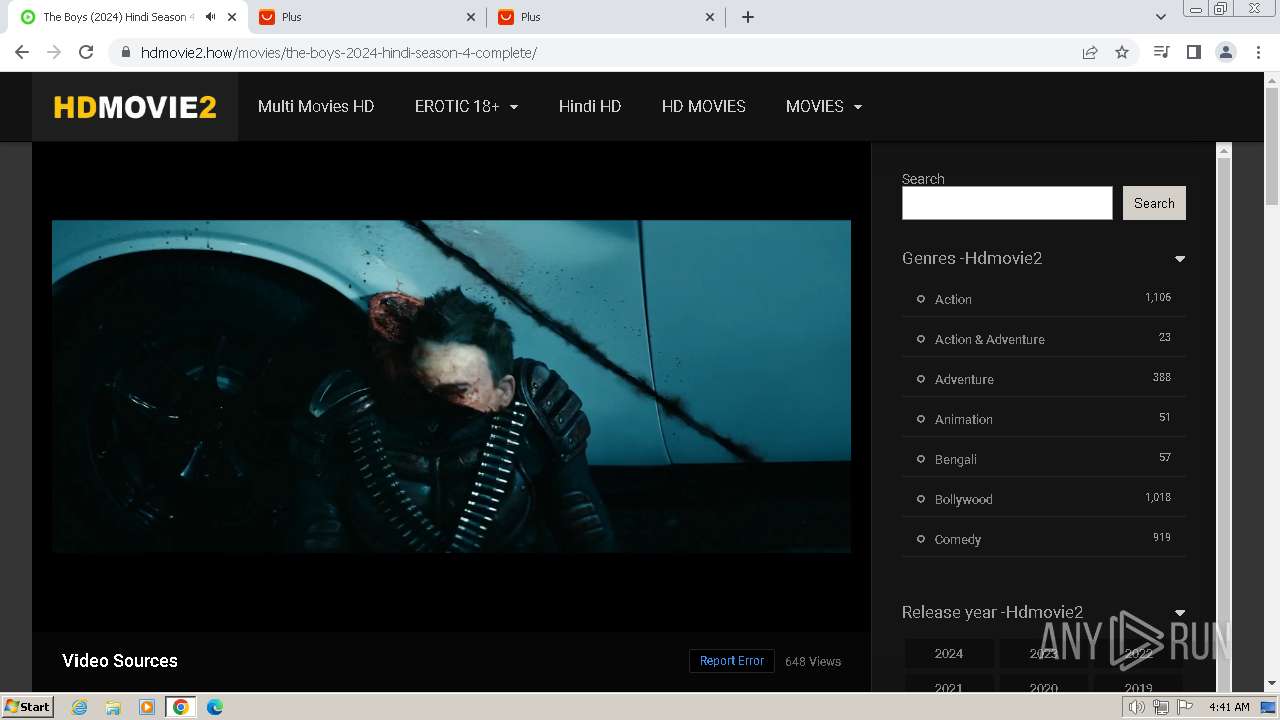Open tab search chevron
The height and width of the screenshot is (720, 1280).
click(1161, 17)
